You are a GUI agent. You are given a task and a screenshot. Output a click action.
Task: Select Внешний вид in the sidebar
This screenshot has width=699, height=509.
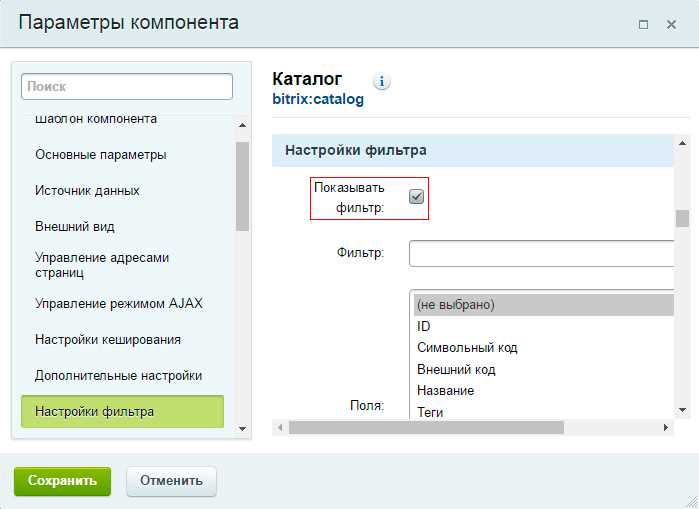[x=75, y=226]
